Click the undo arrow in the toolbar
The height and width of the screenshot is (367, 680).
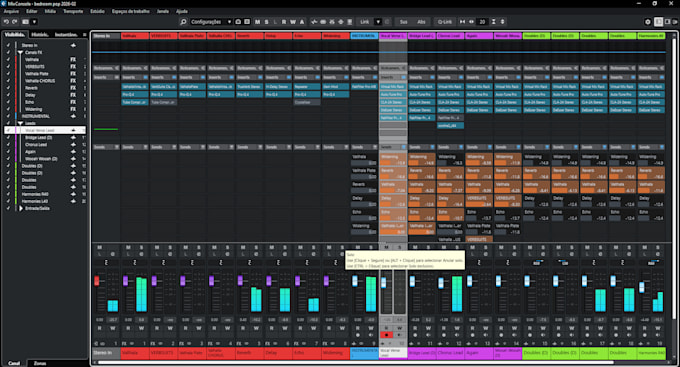click(x=6, y=22)
